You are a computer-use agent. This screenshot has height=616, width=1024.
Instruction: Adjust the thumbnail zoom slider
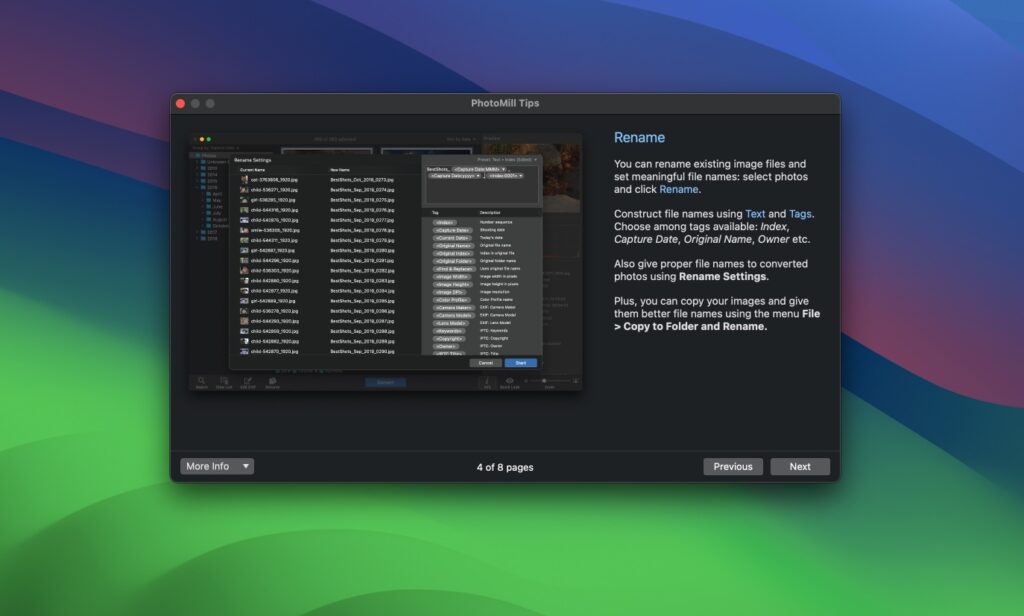(546, 381)
